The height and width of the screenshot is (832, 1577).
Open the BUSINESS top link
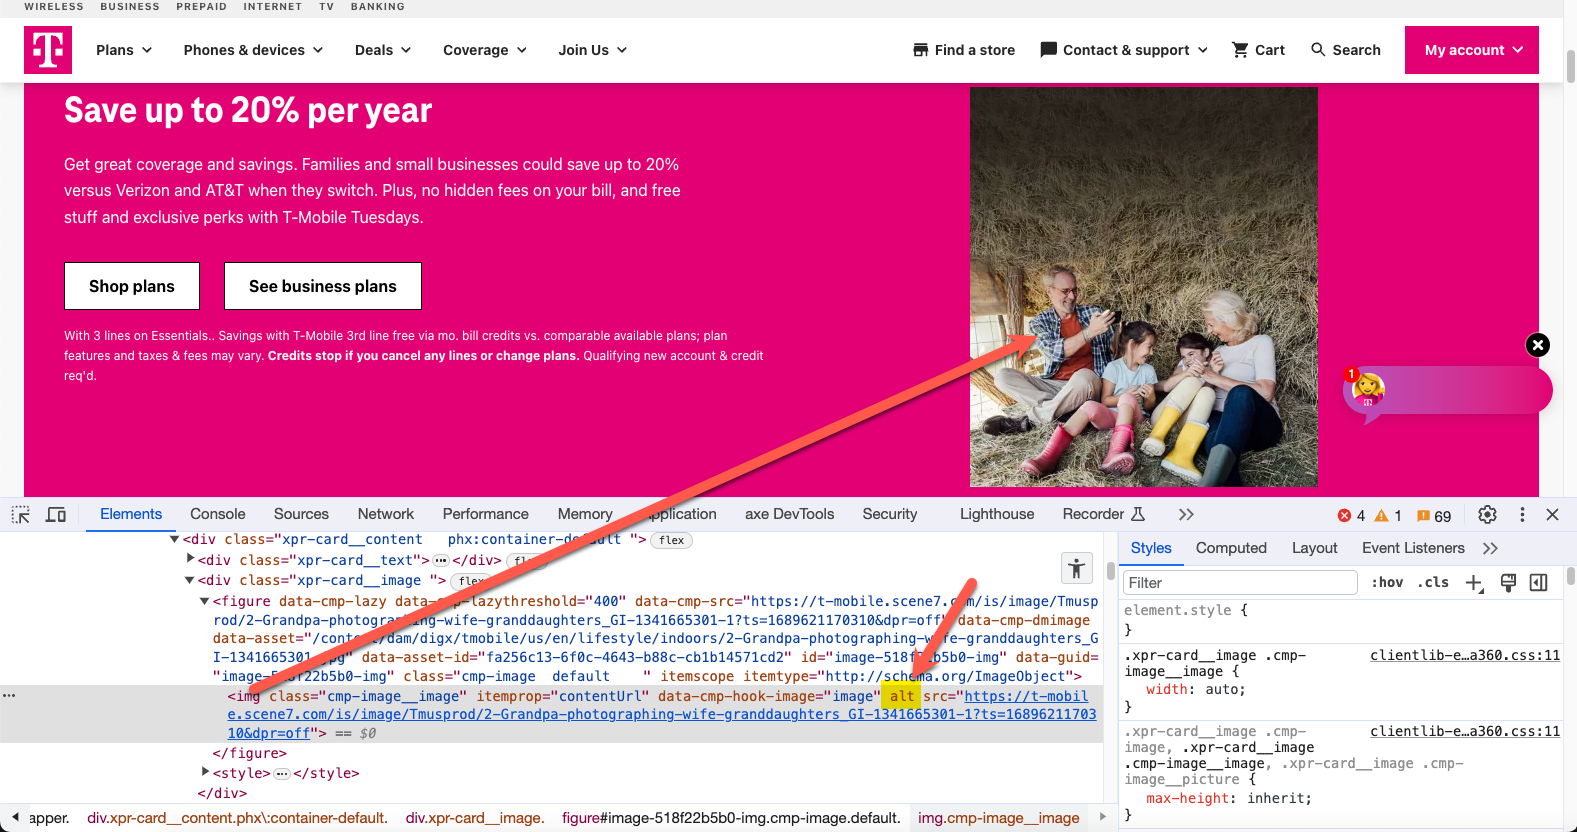click(130, 7)
